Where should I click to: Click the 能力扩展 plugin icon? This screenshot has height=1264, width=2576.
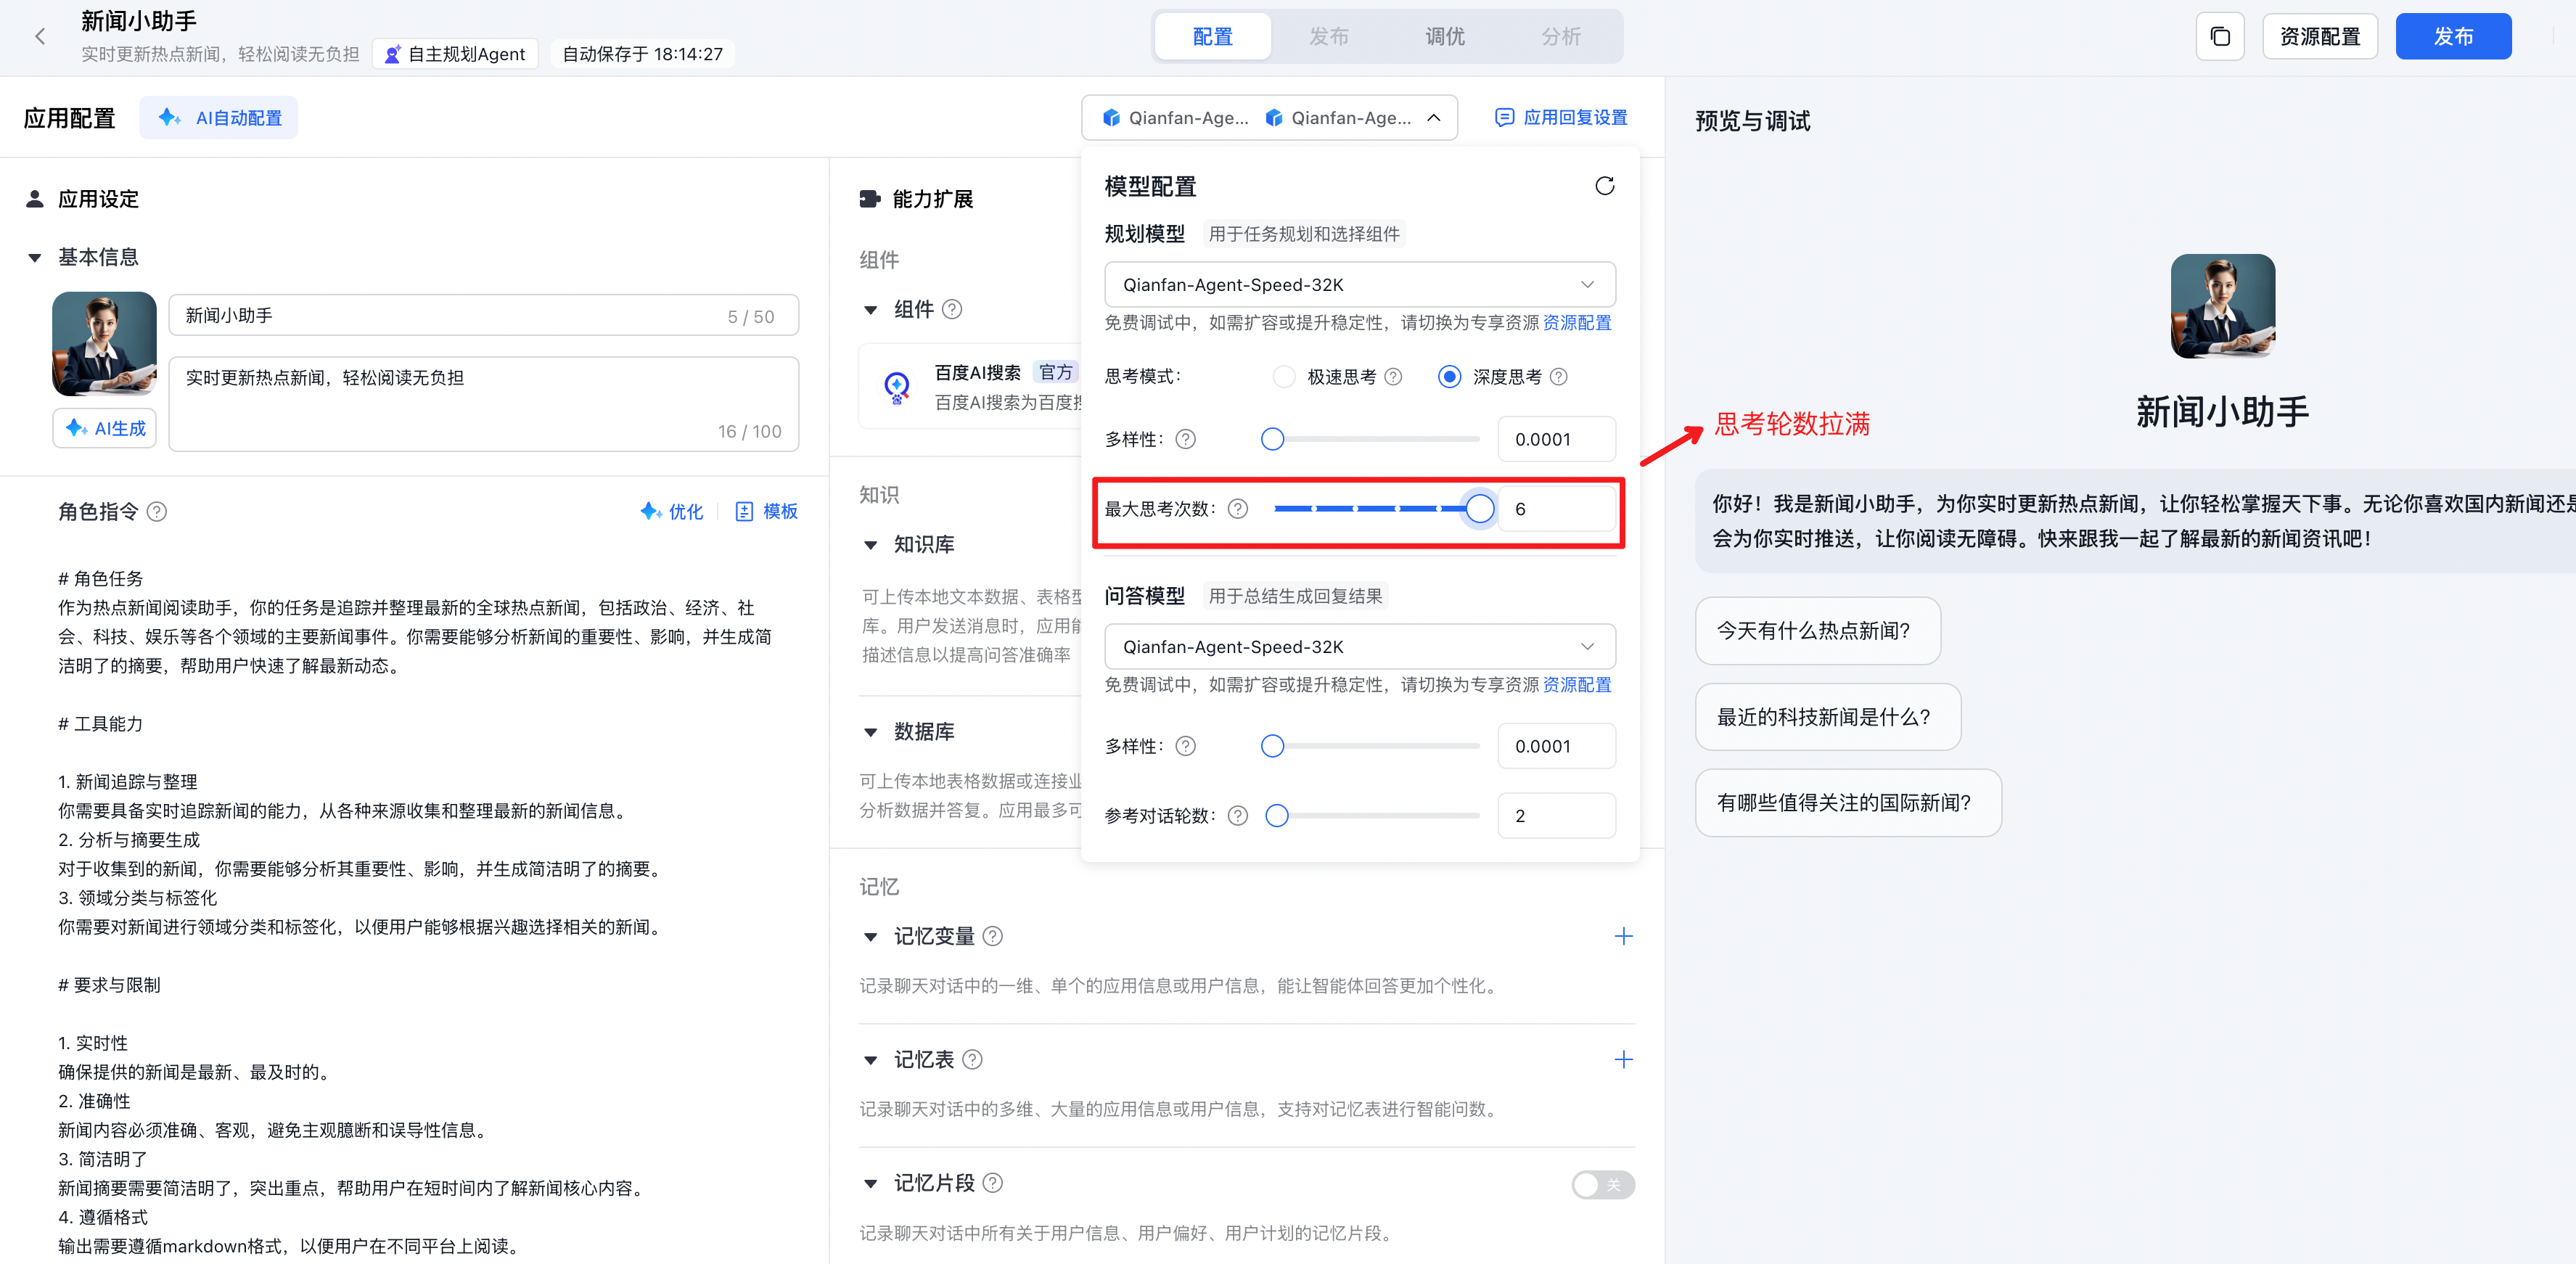(x=870, y=199)
